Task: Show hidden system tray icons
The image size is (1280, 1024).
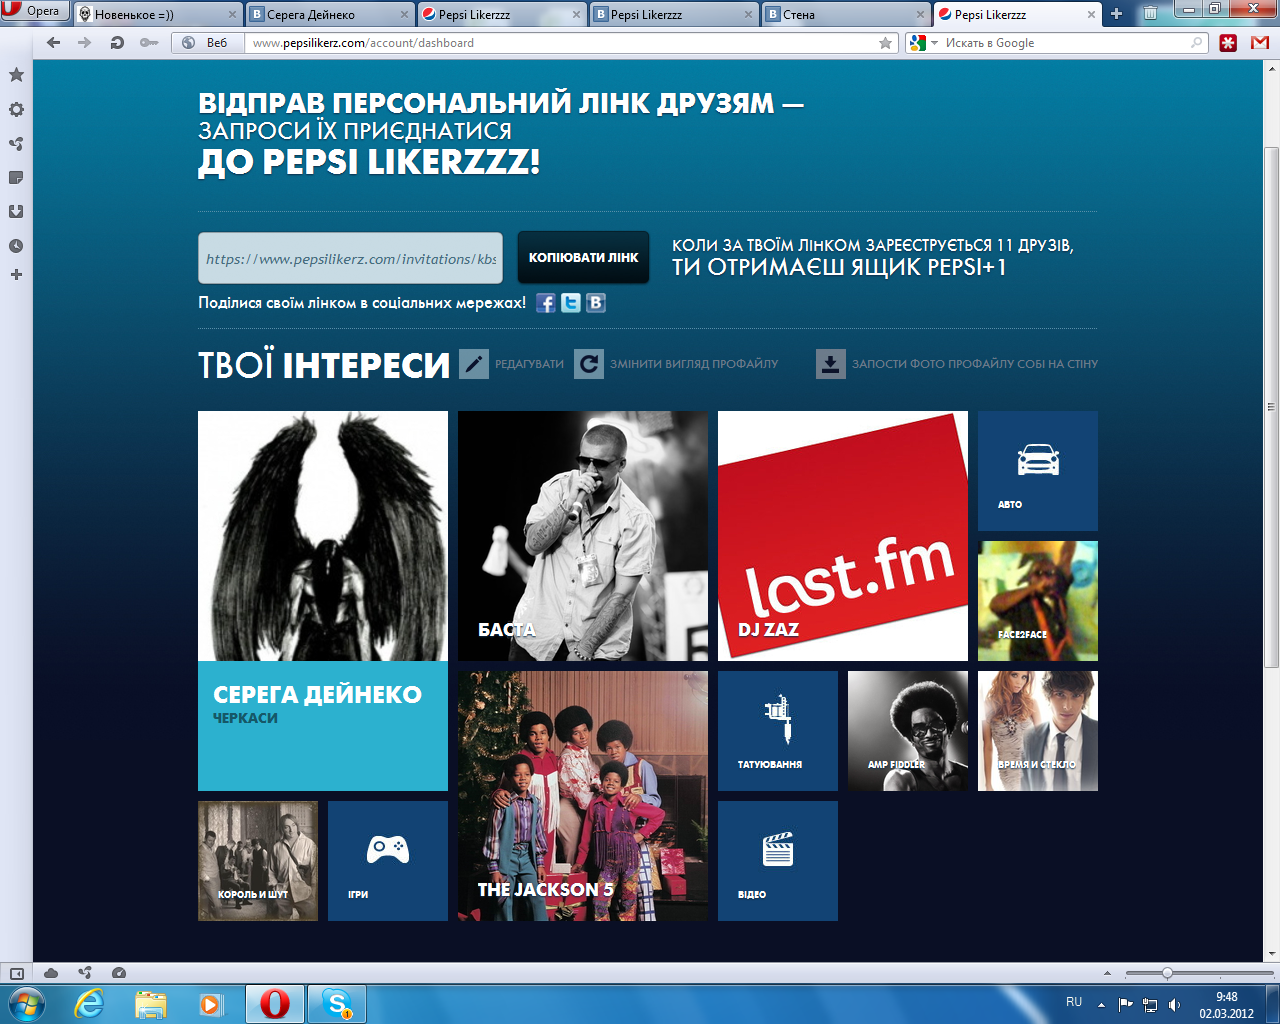Action: coord(1101,1004)
